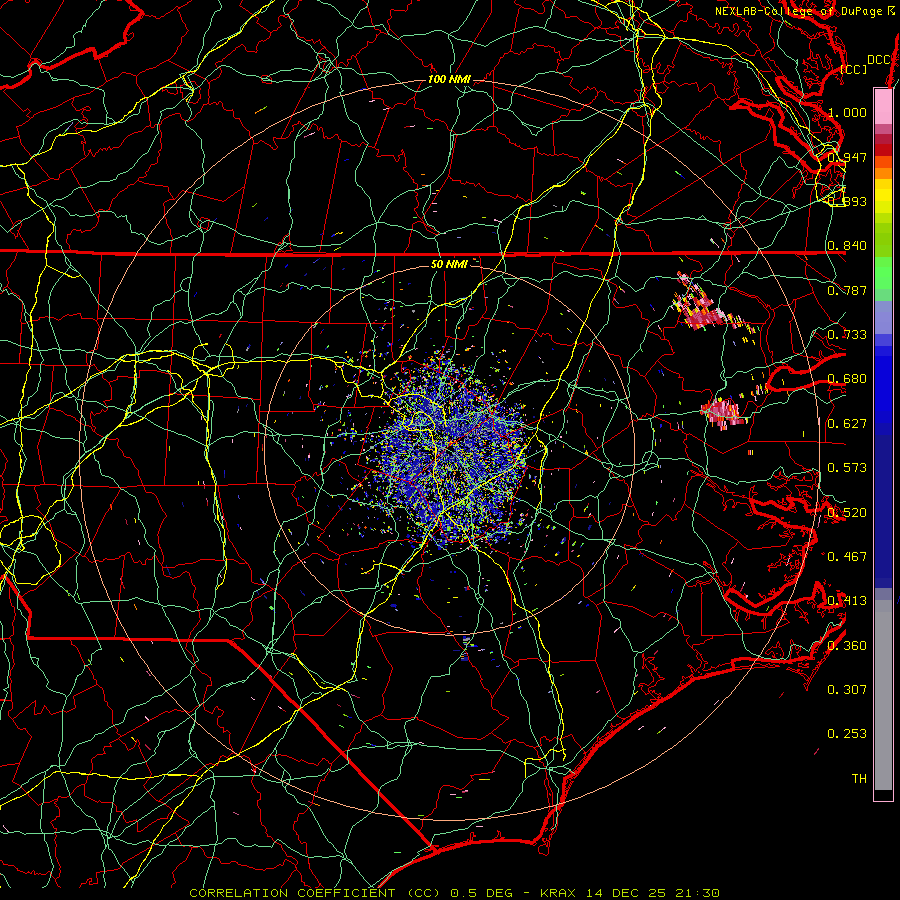
Task: Pick the bright green segment of color scale
Action: tap(883, 273)
